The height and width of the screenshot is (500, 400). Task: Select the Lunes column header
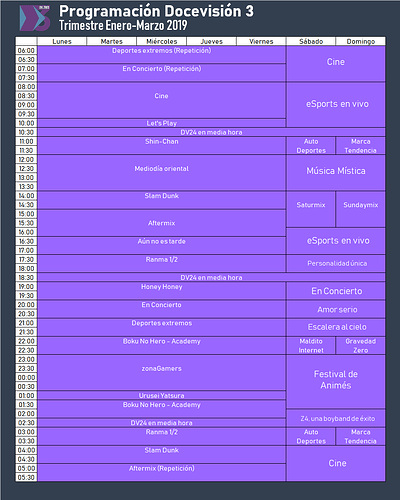pyautogui.click(x=62, y=41)
